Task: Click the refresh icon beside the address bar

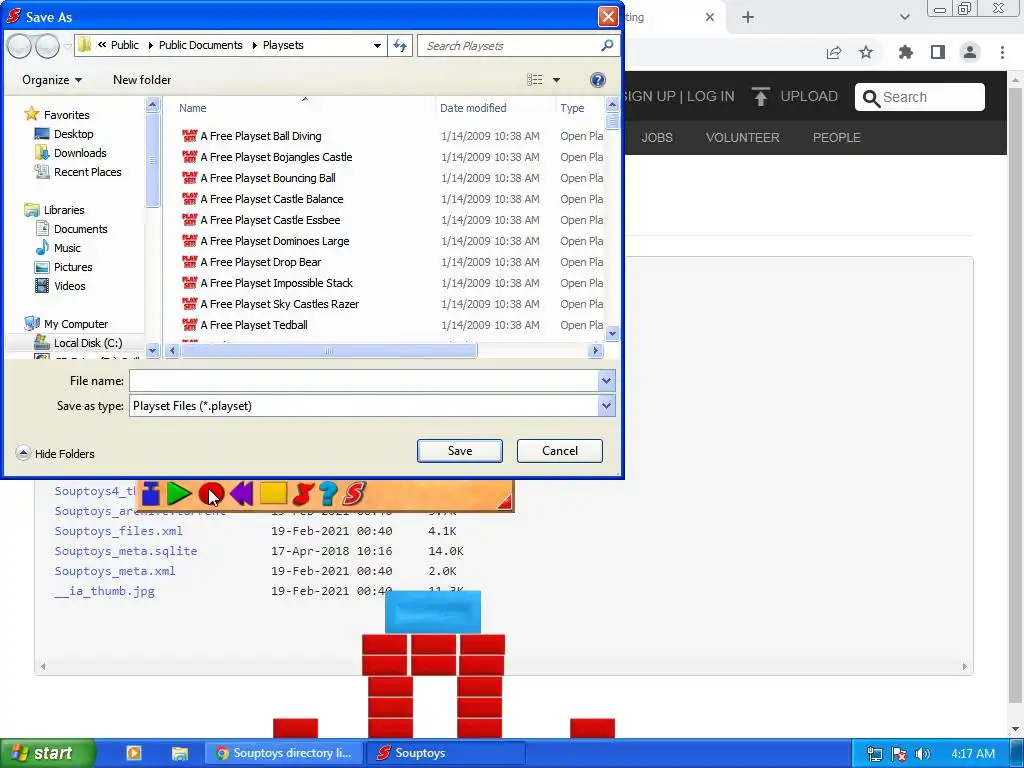Action: (400, 46)
